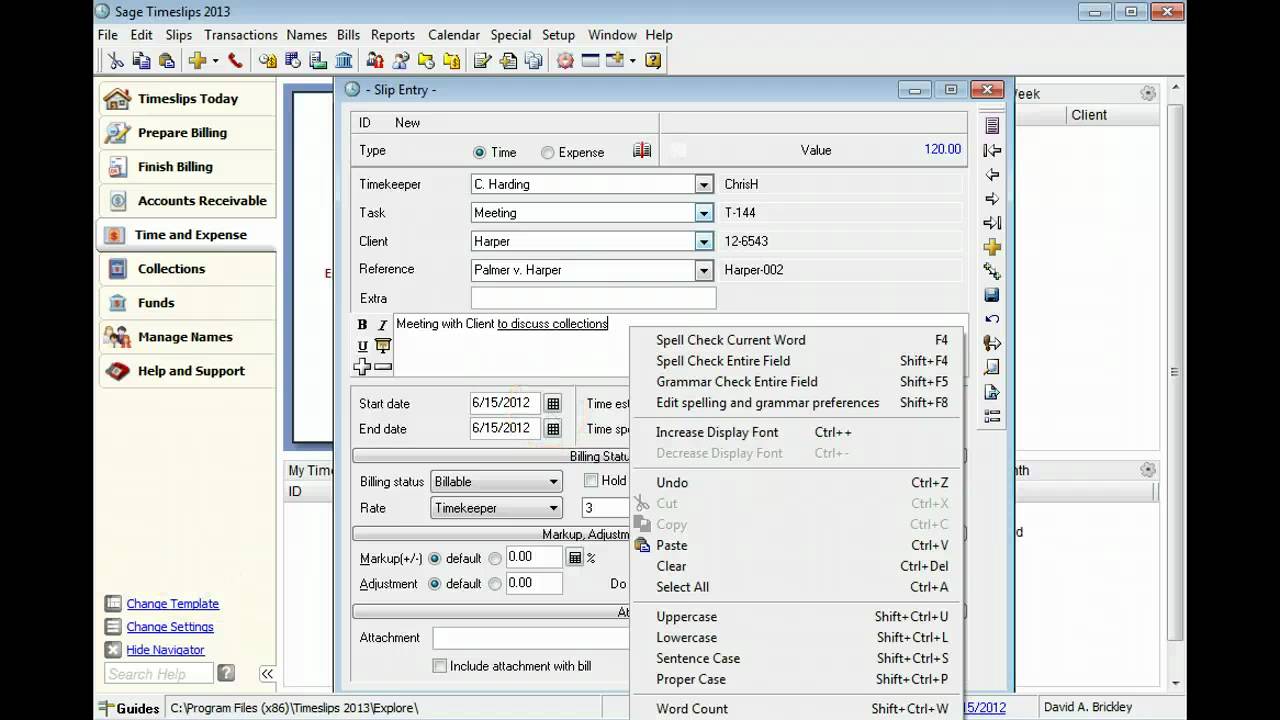Screen dimensions: 1280x720
Task: Click the Hide Navigator link
Action: coord(165,650)
